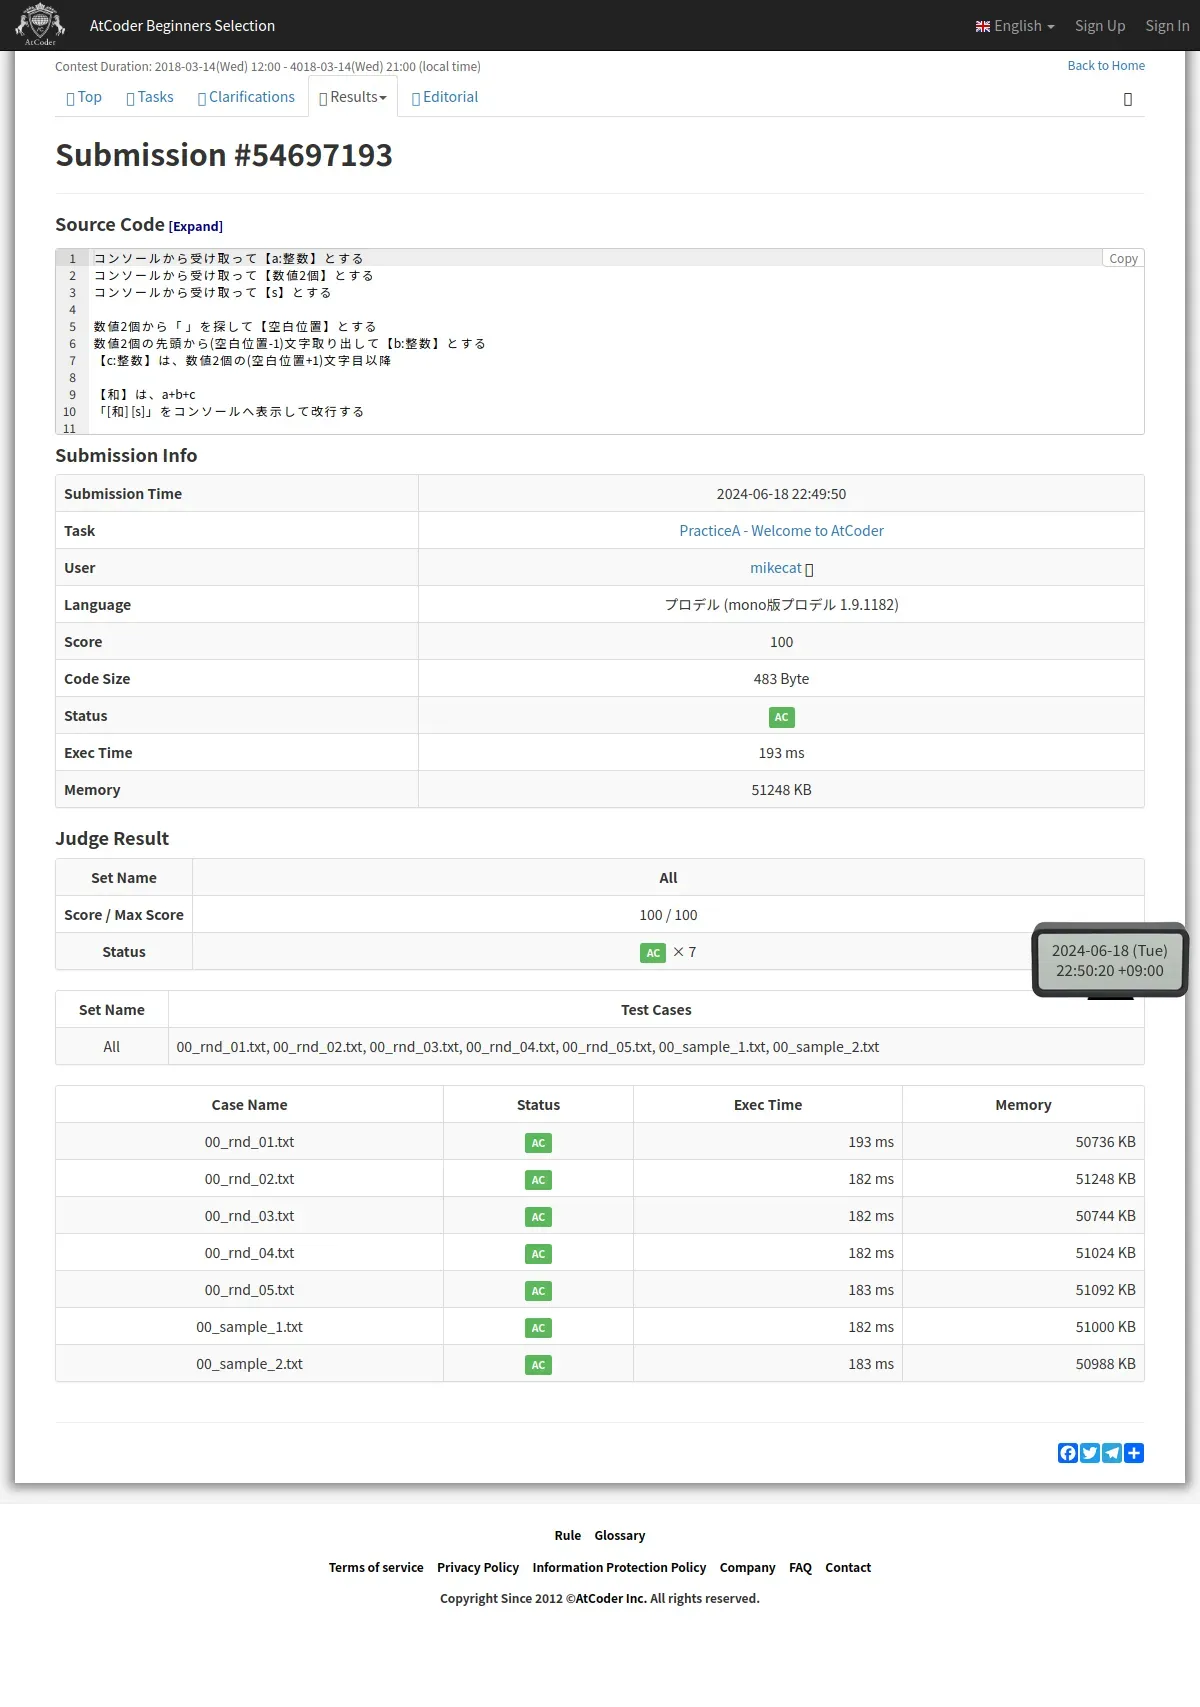Click case name 00_rnd_02.txt

pyautogui.click(x=249, y=1179)
